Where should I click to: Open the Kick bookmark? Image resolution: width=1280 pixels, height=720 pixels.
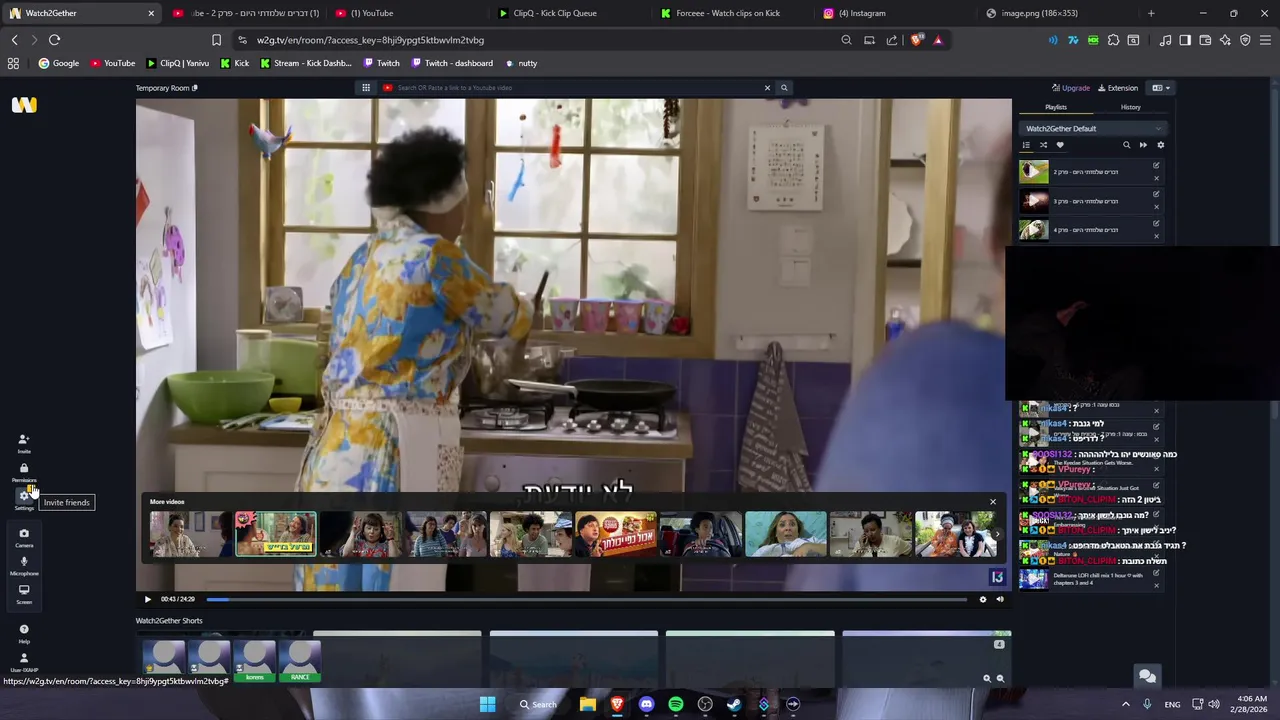click(x=234, y=63)
